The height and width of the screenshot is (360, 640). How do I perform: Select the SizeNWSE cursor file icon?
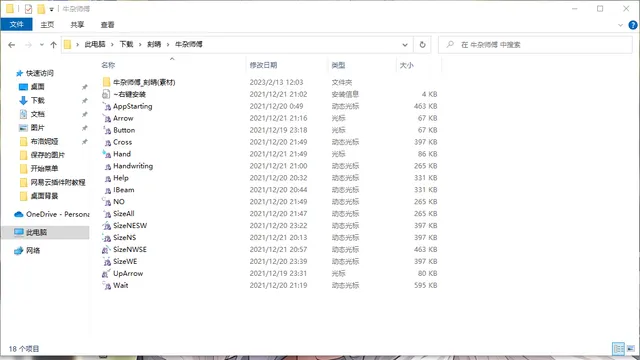107,250
